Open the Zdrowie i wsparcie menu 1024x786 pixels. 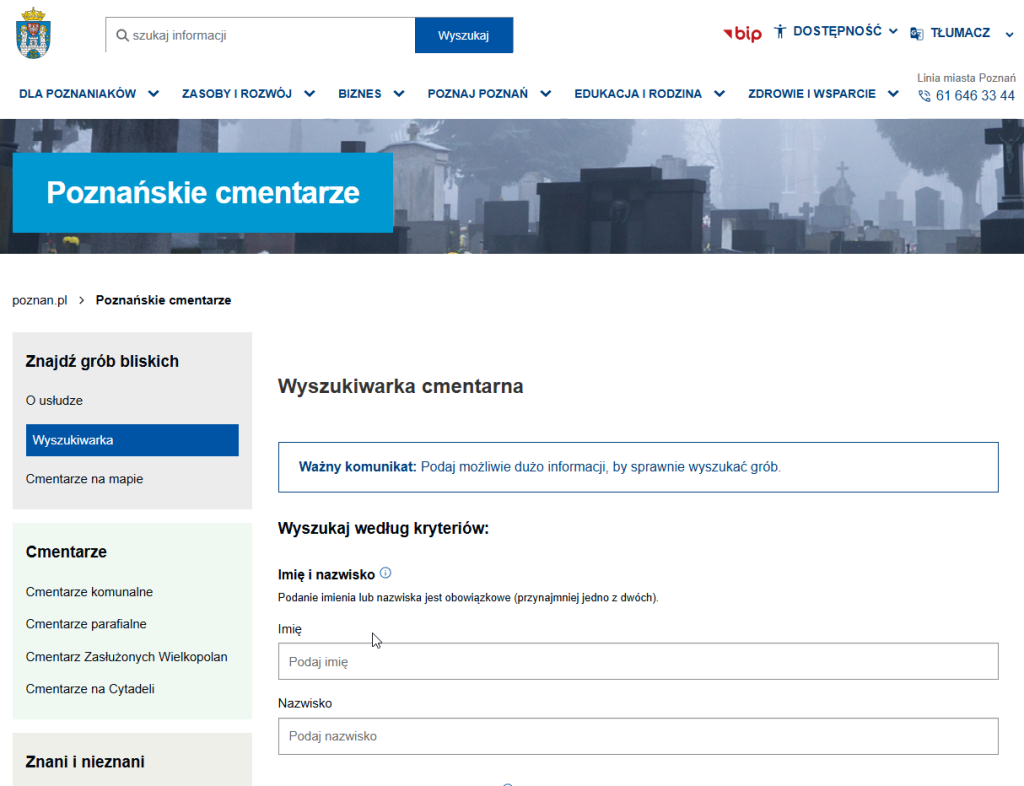click(x=812, y=94)
